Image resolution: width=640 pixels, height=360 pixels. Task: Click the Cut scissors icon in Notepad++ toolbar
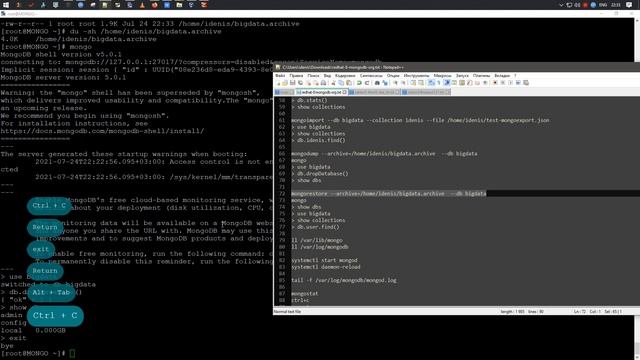pos(333,83)
